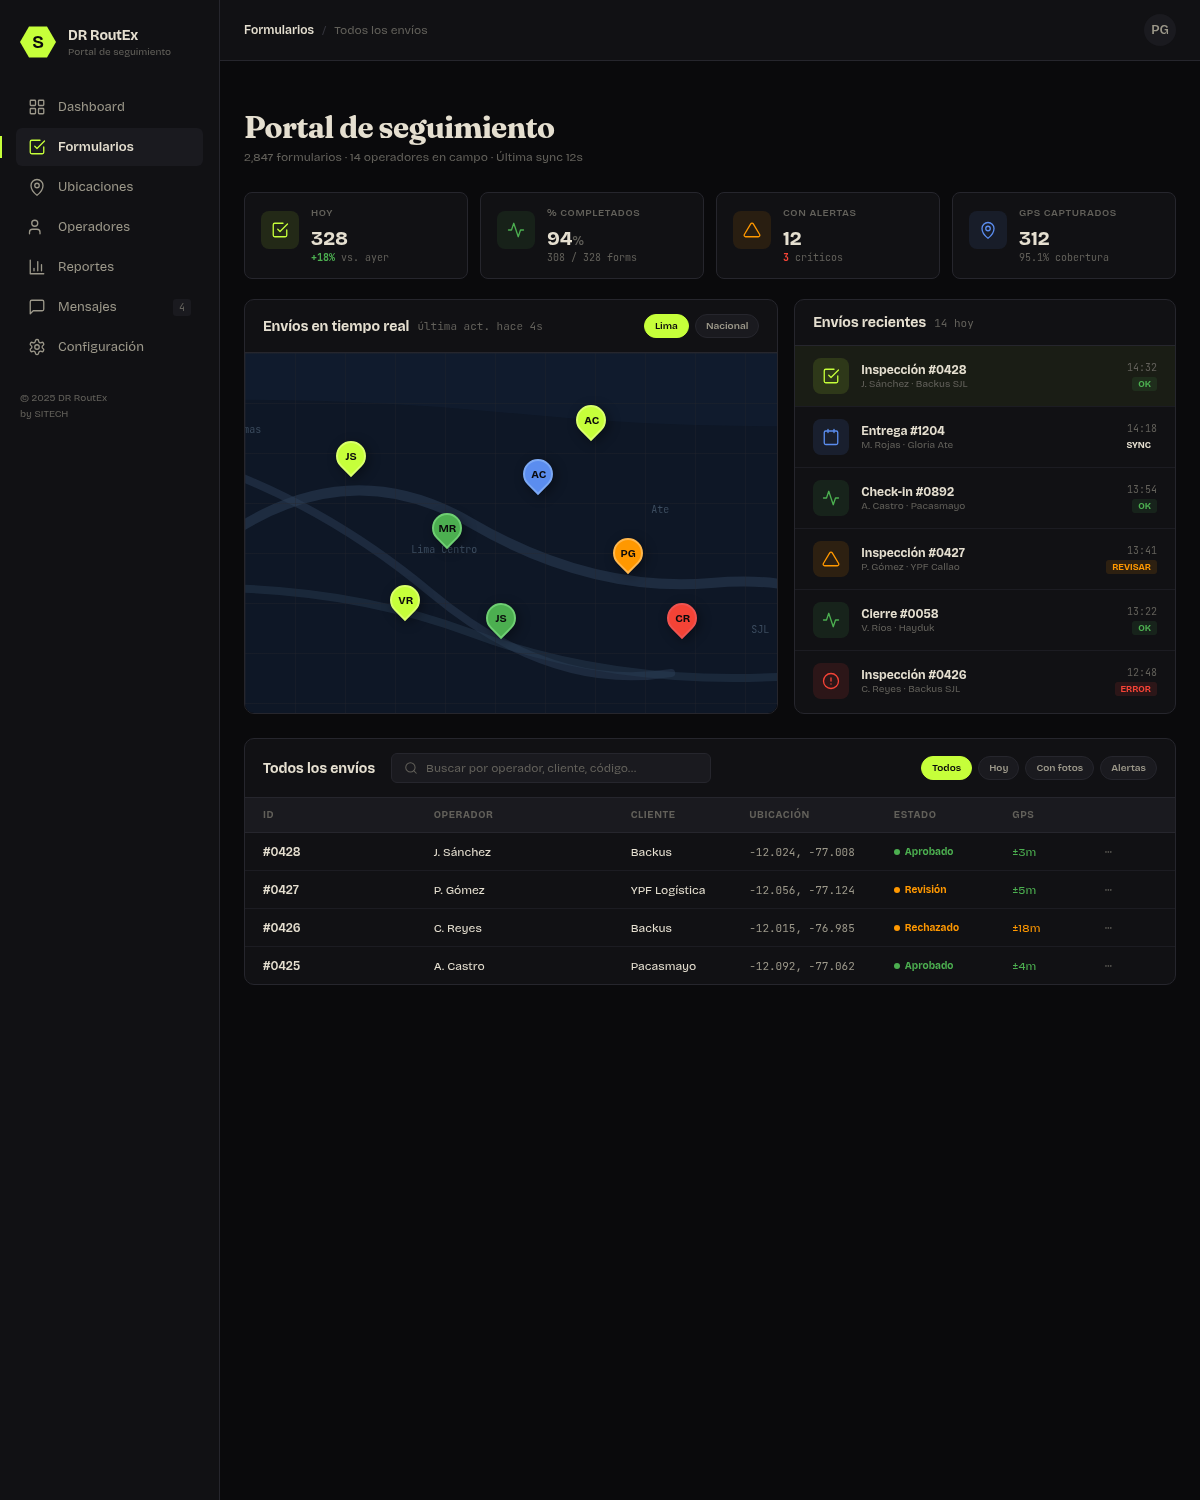Click the Entrega #1204 calendar icon
This screenshot has height=1500, width=1200.
click(831, 437)
